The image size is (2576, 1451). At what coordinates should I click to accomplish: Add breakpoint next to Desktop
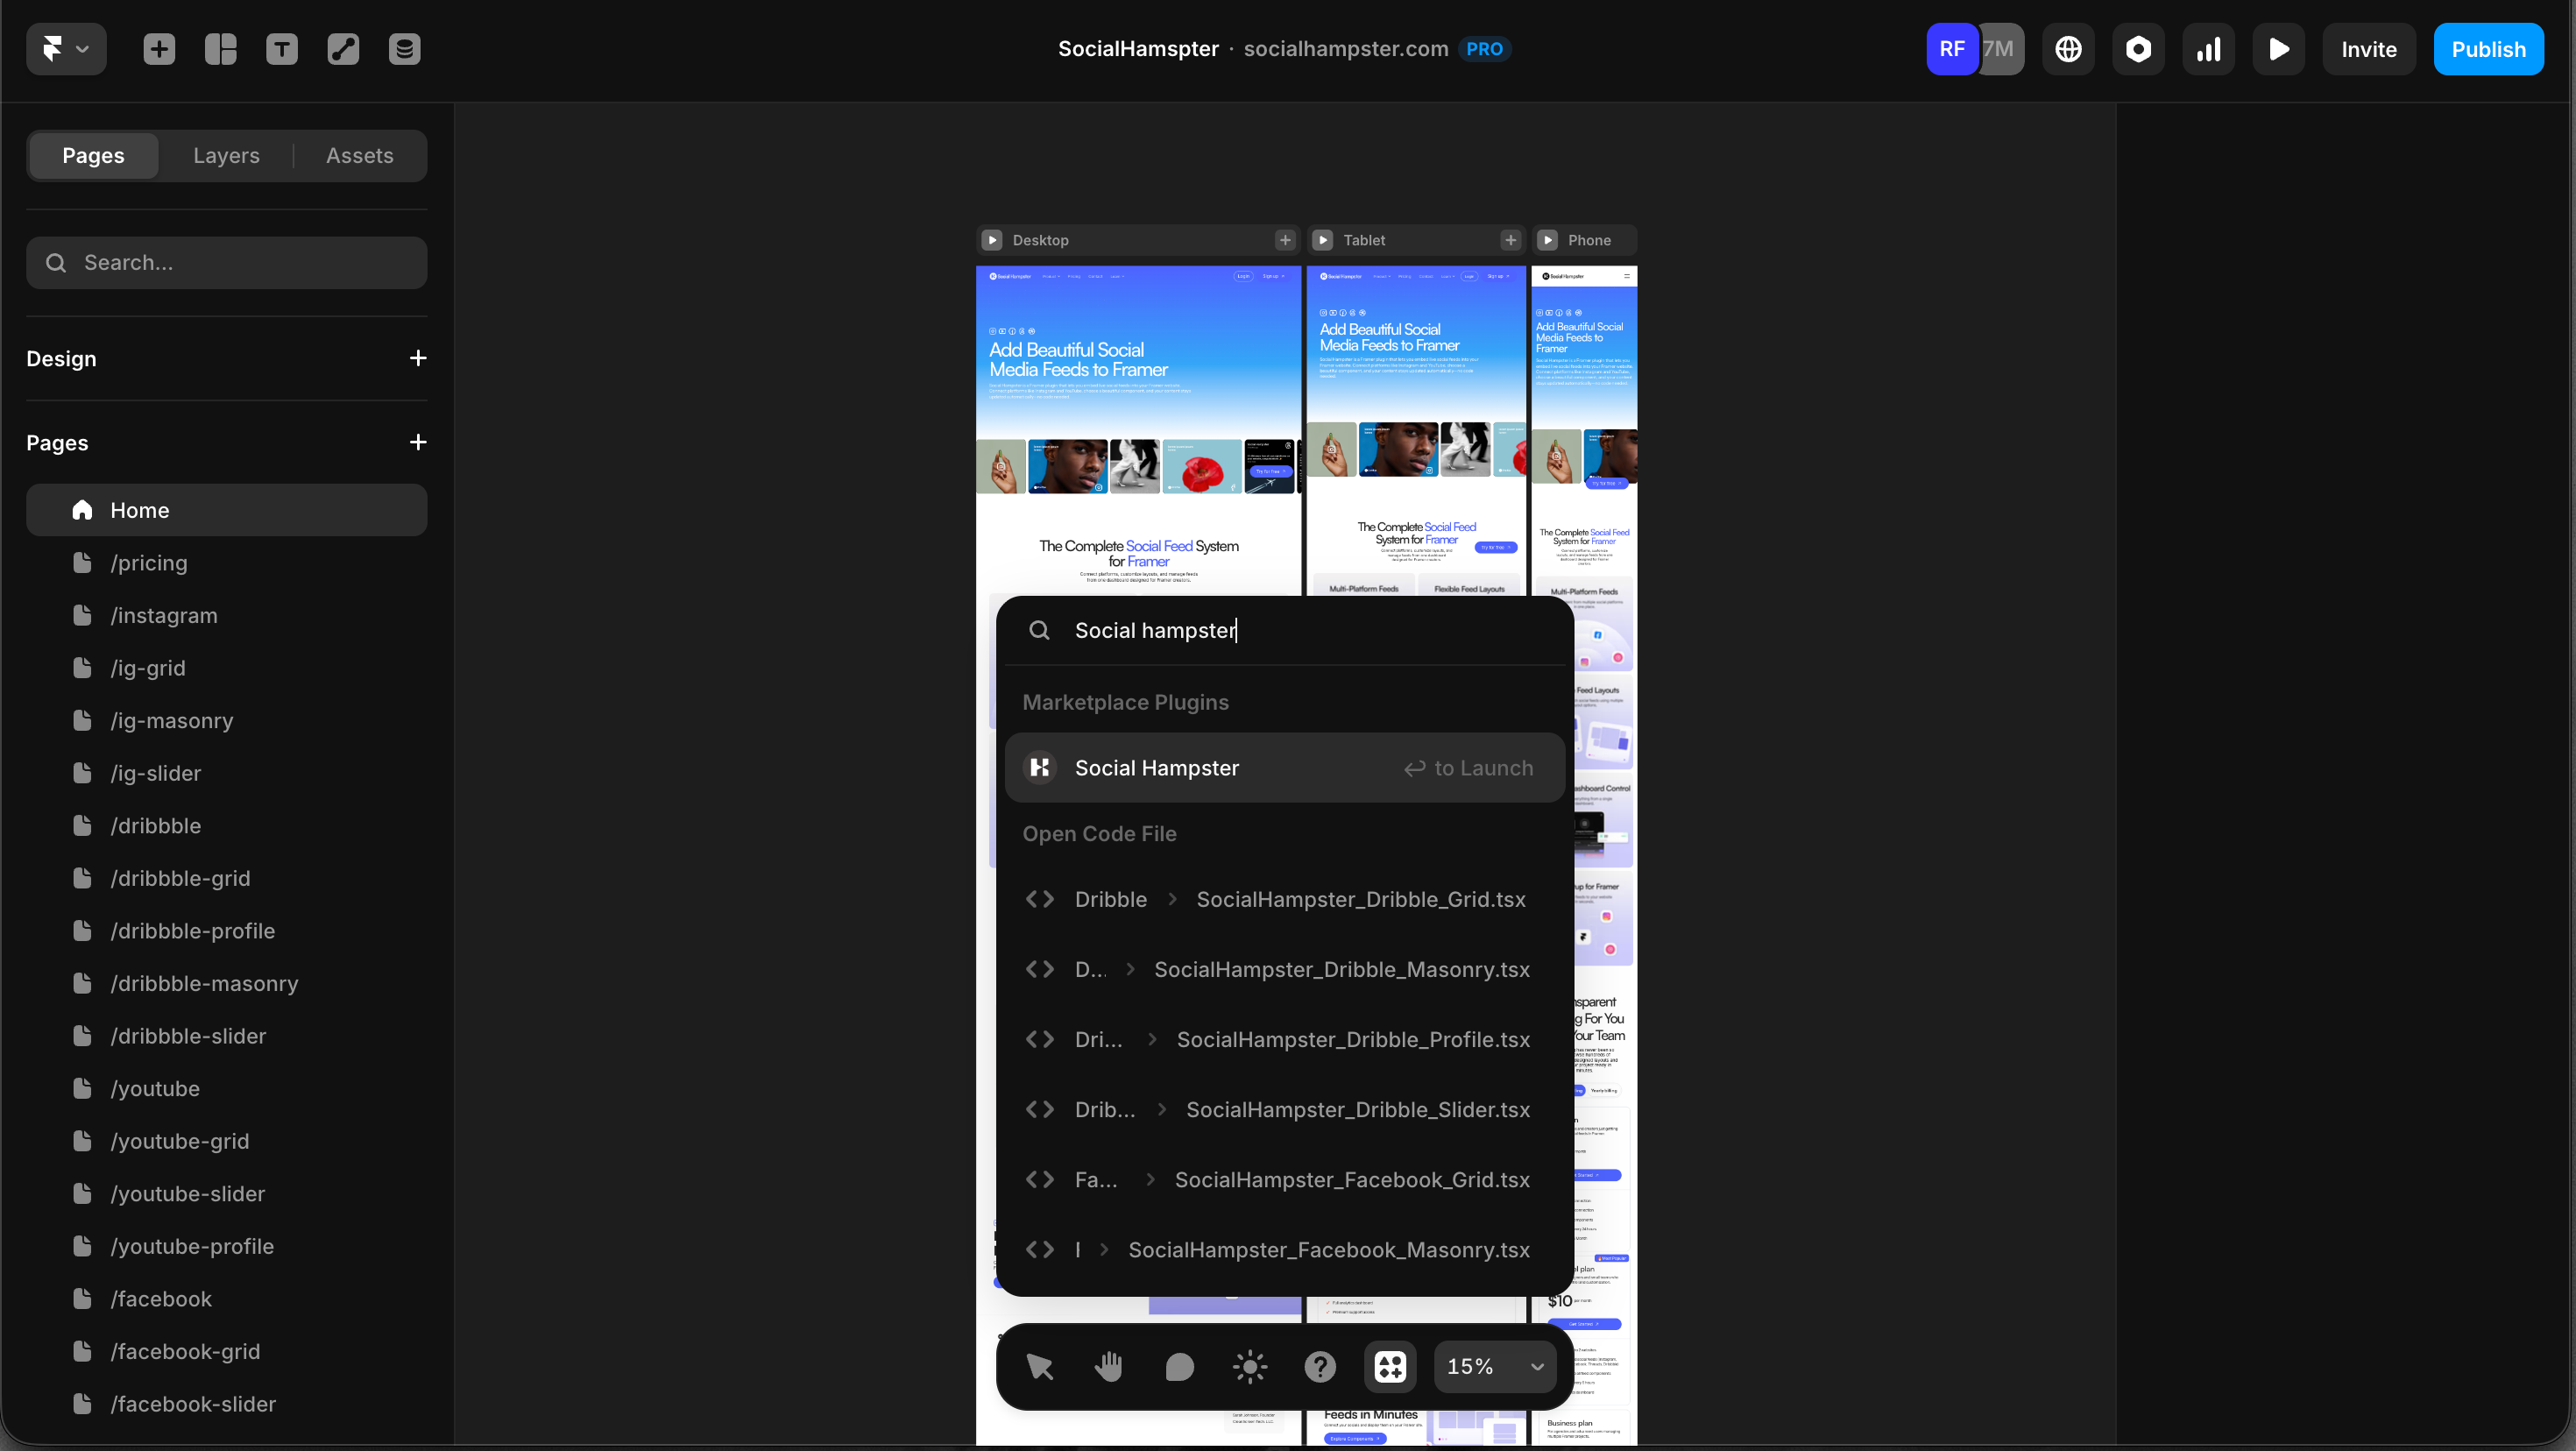click(1285, 240)
